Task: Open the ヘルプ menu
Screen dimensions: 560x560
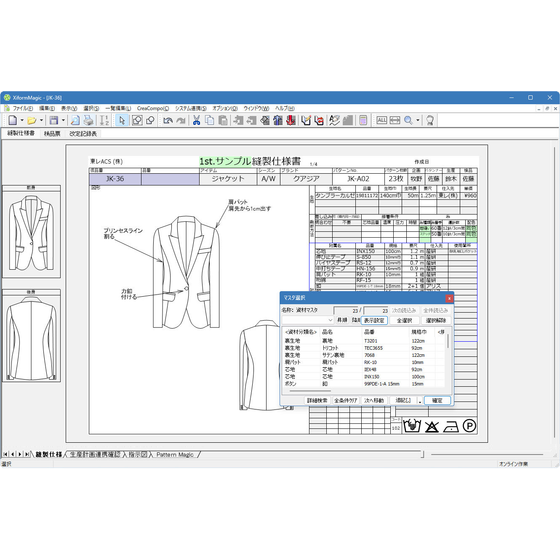Action: (x=285, y=108)
